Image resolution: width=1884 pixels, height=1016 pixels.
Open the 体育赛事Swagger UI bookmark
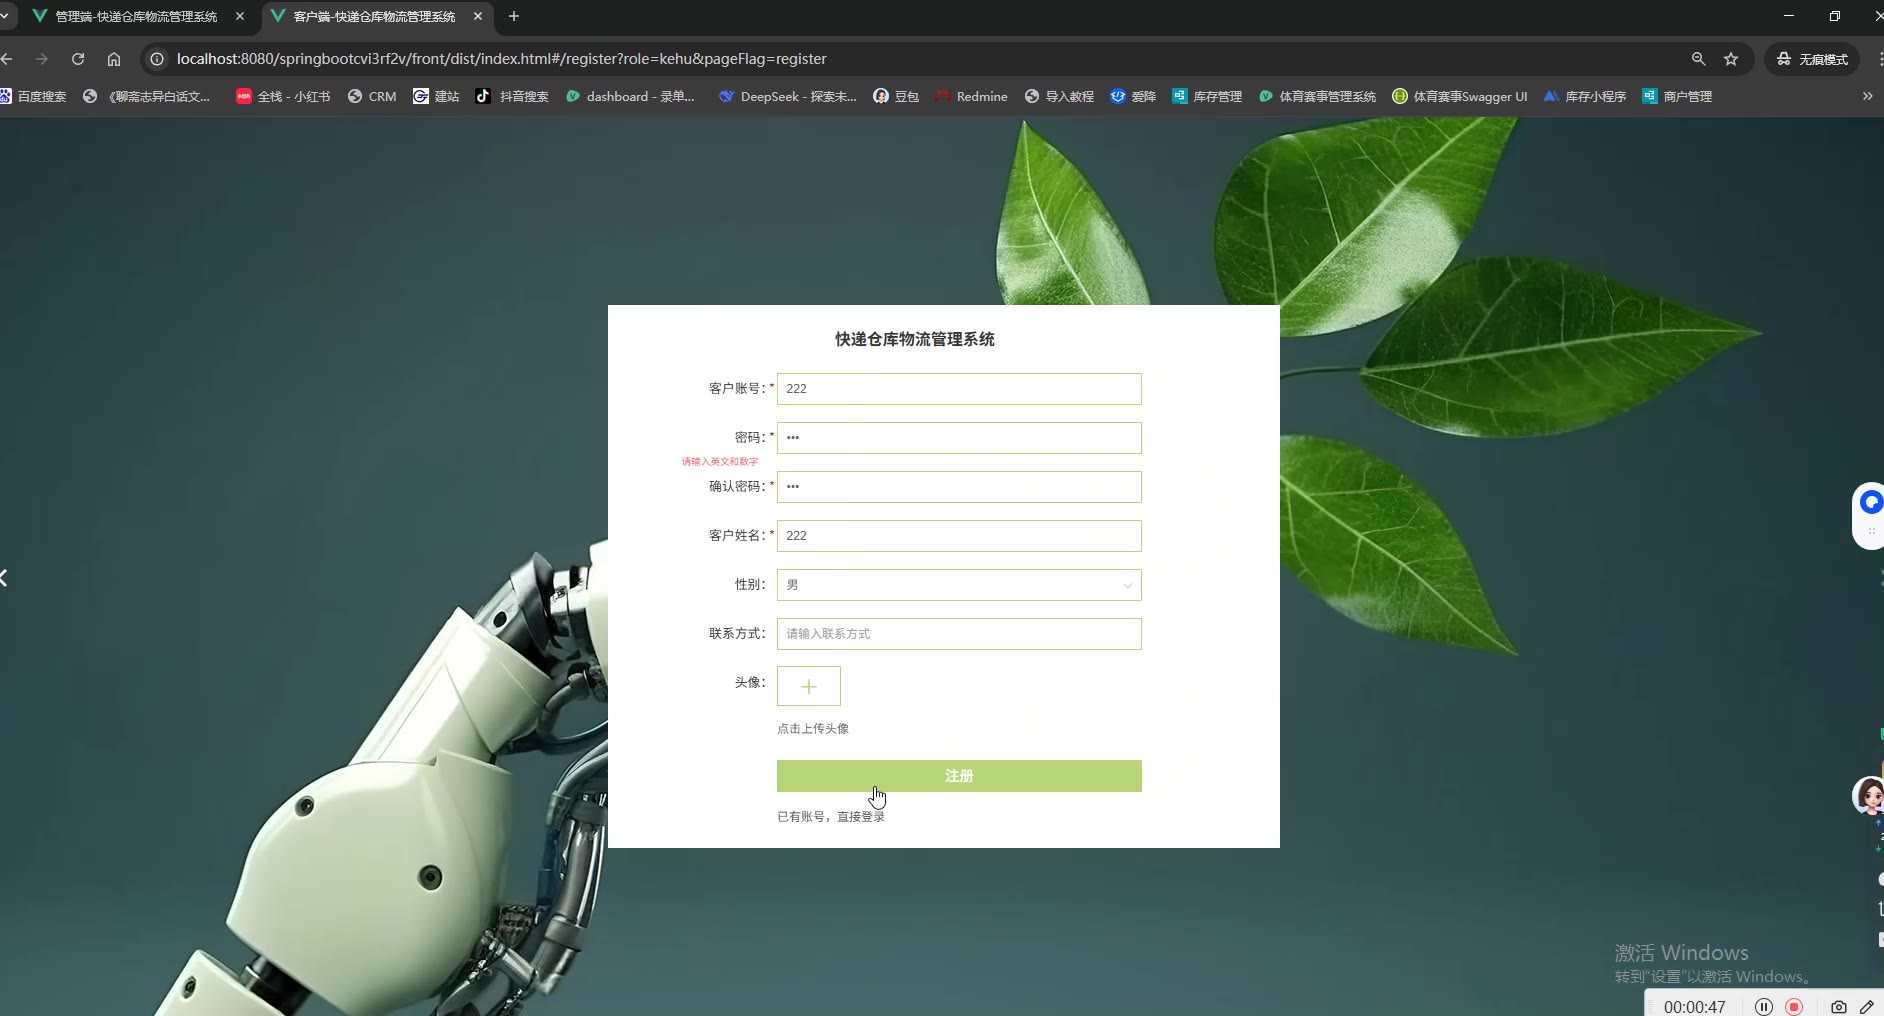[1460, 96]
